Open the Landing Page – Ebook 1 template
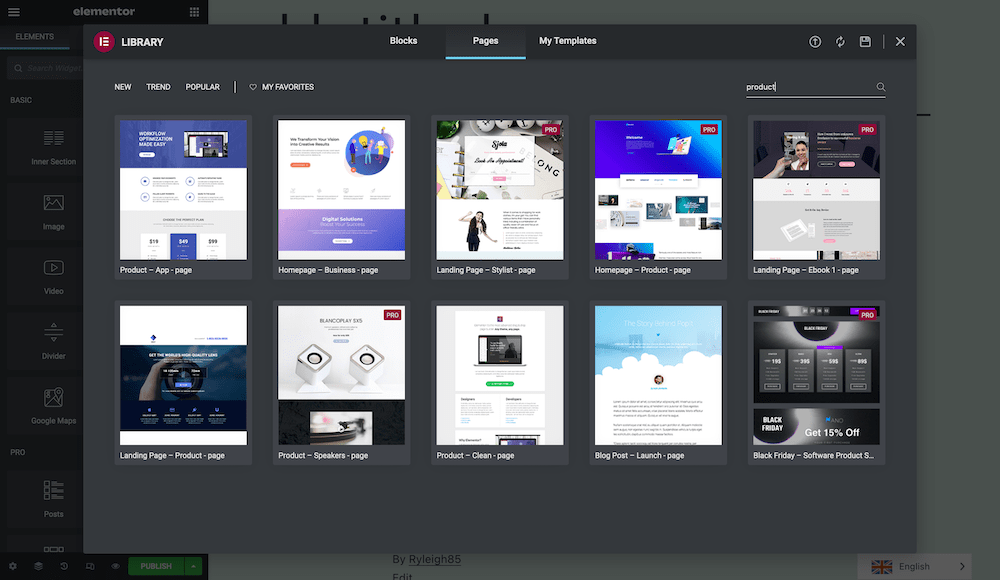The height and width of the screenshot is (580, 1000). (816, 197)
